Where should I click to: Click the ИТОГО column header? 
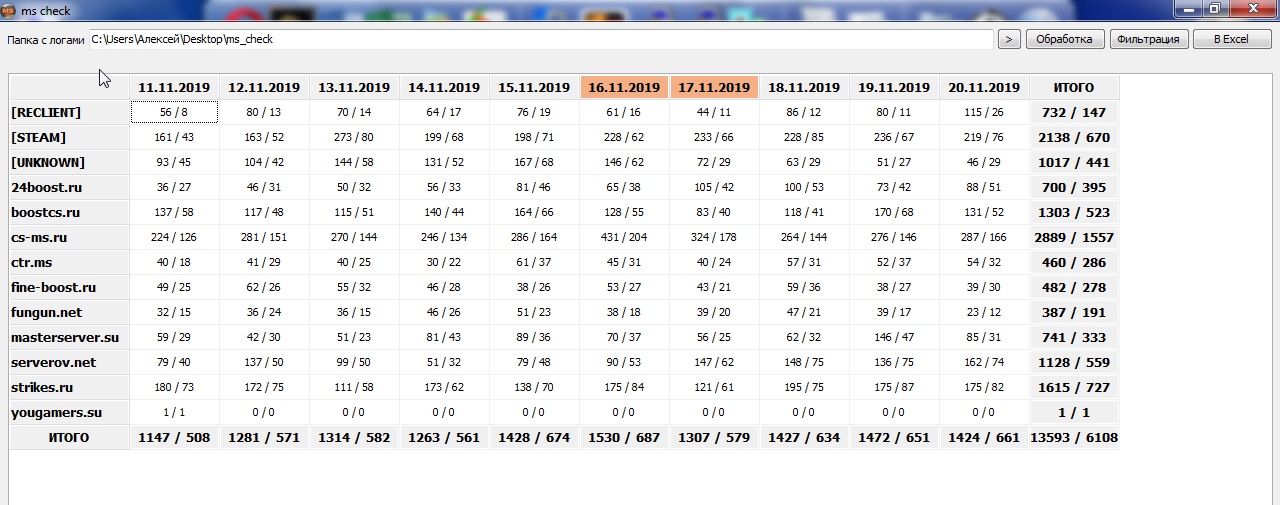(x=1074, y=87)
